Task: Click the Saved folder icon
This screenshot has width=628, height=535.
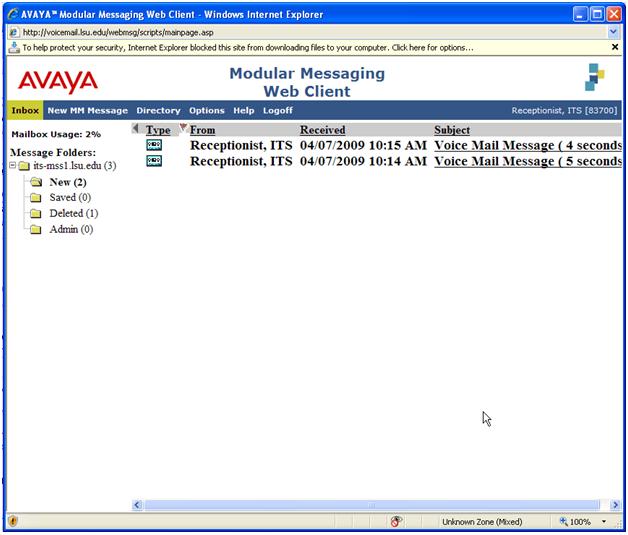Action: click(36, 197)
